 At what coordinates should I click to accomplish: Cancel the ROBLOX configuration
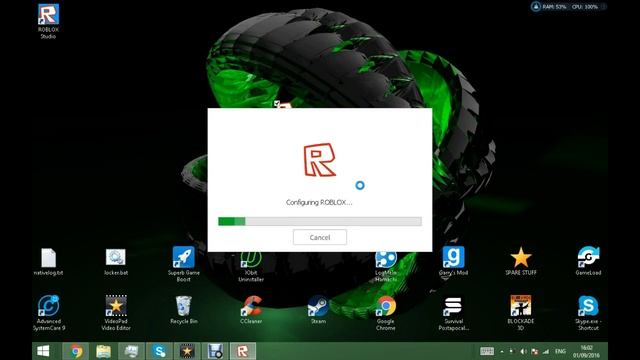[320, 237]
